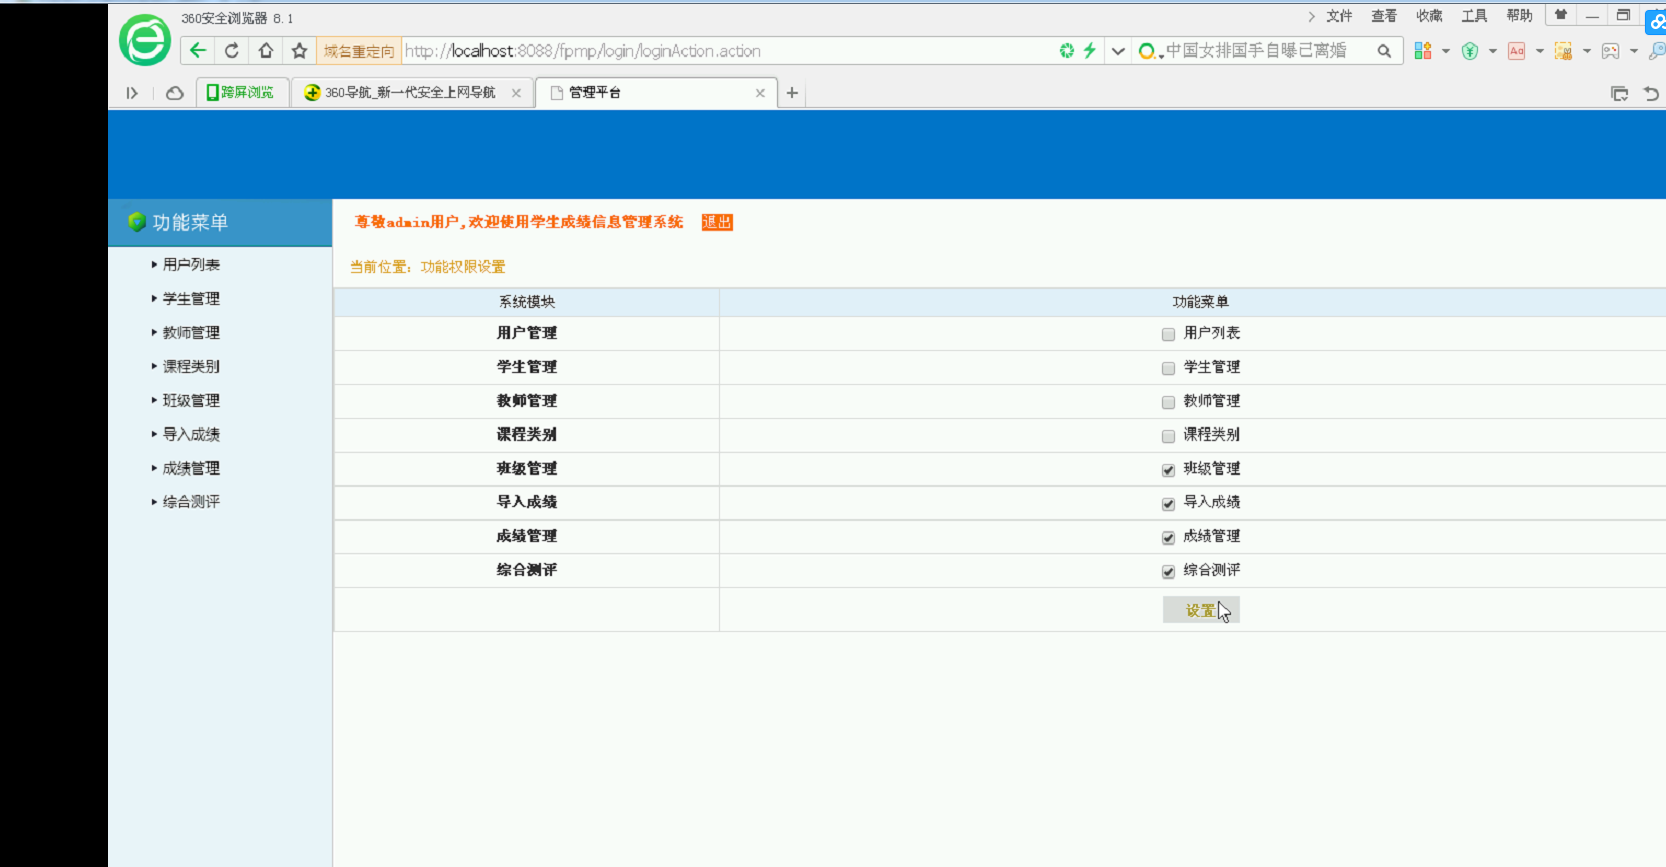Open the 文件 menu
Viewport: 1666px width, 867px height.
[1339, 16]
